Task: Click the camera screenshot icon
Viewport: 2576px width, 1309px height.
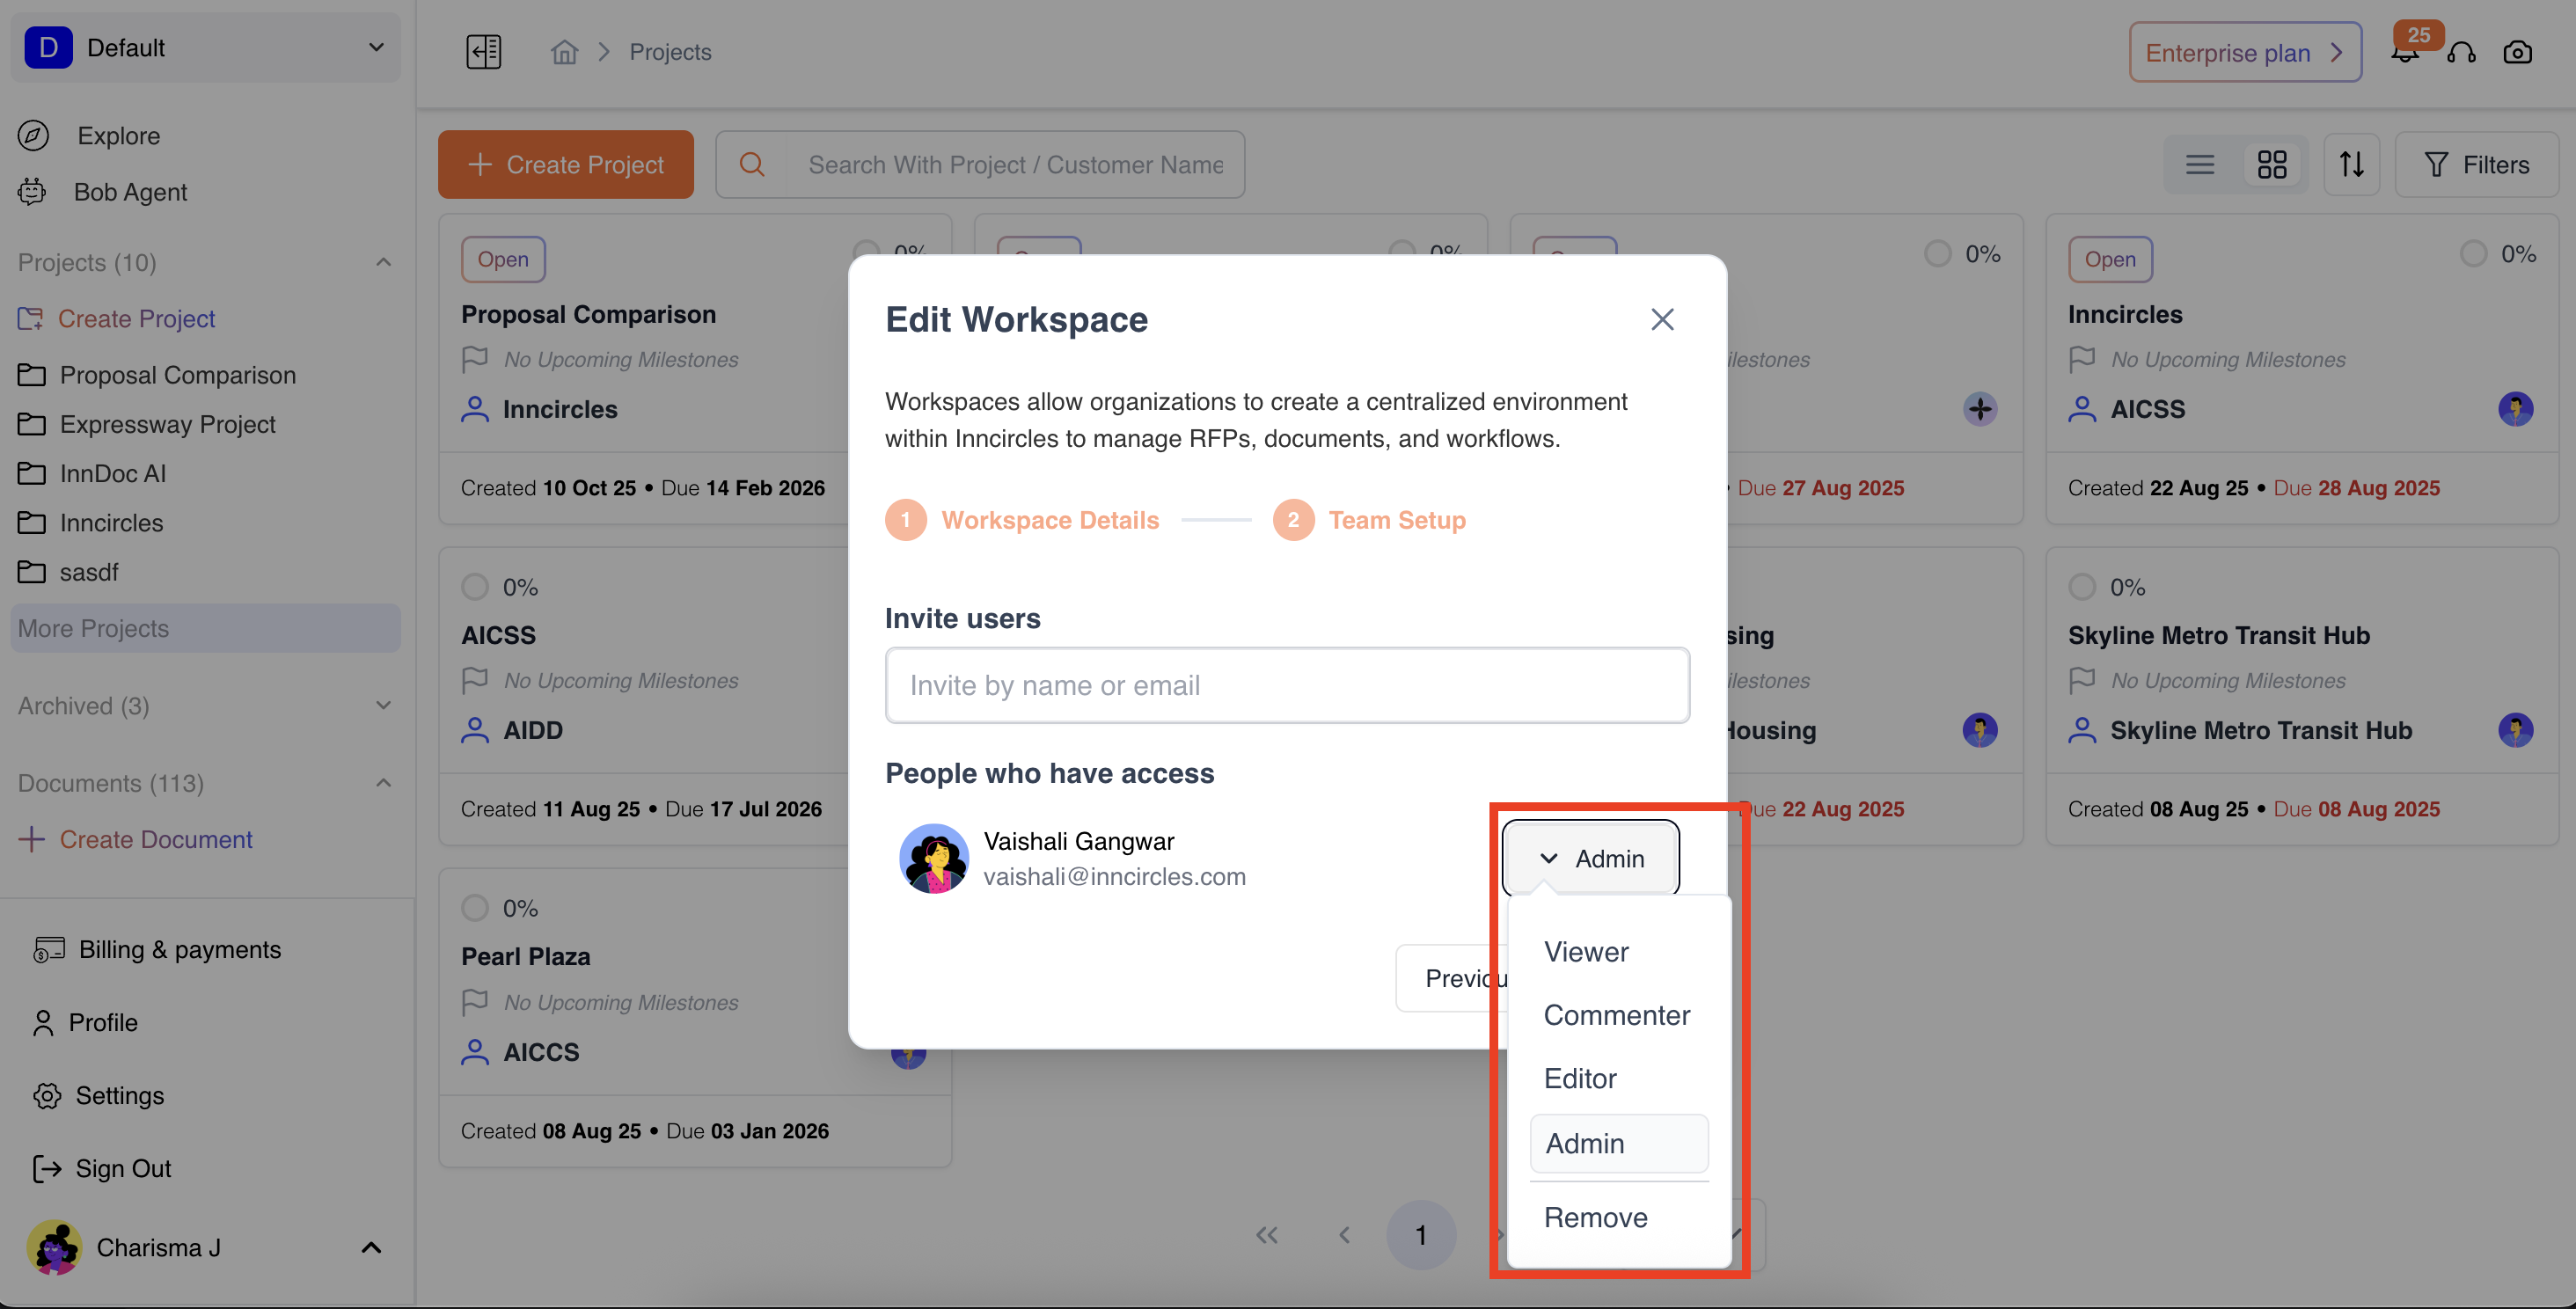Action: tap(2517, 53)
